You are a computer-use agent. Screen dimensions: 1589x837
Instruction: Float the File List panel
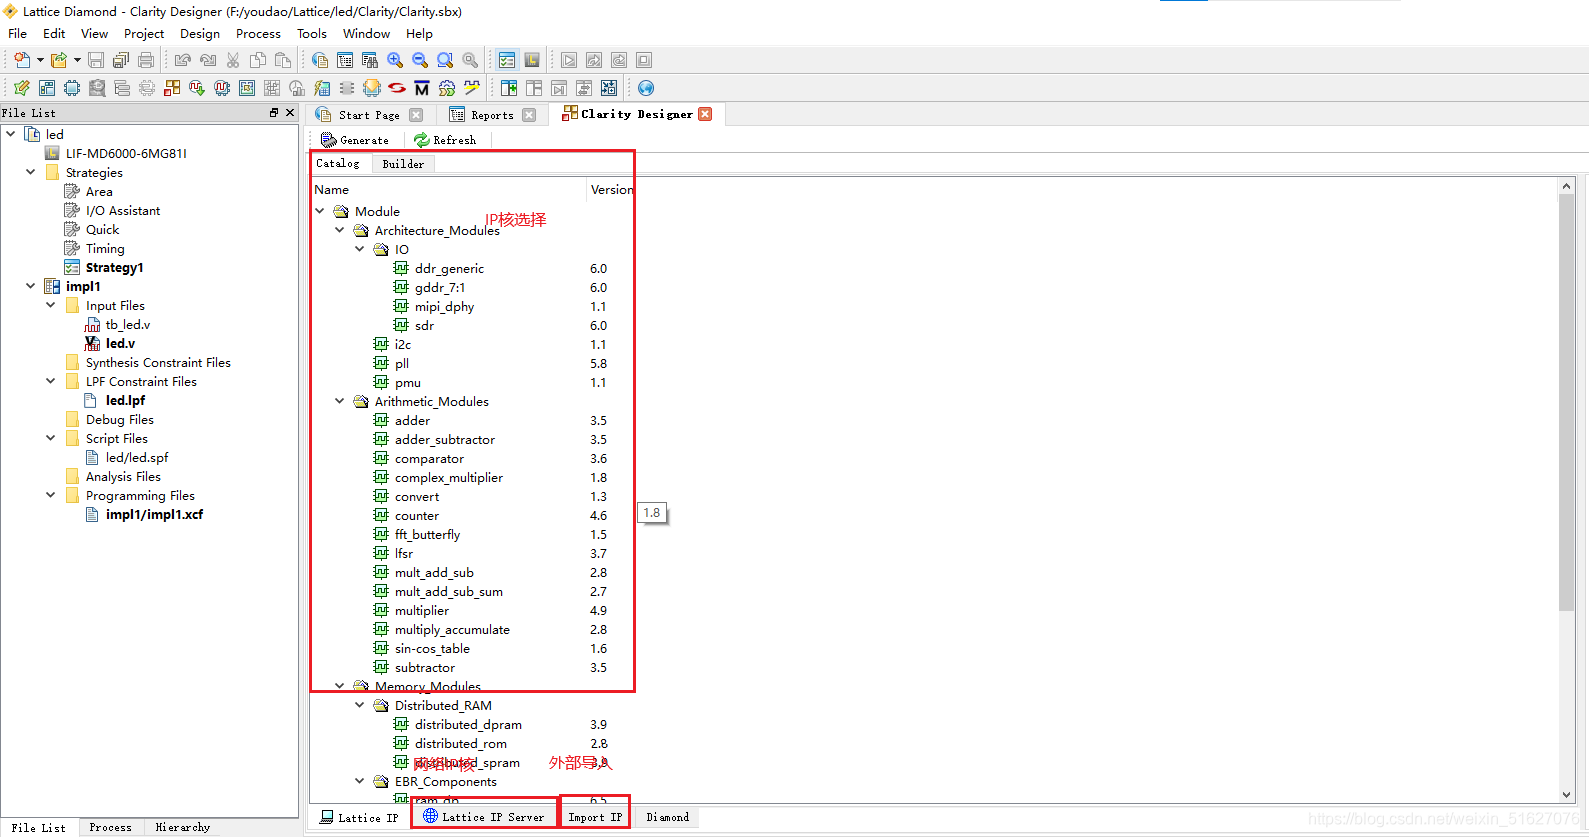[274, 113]
